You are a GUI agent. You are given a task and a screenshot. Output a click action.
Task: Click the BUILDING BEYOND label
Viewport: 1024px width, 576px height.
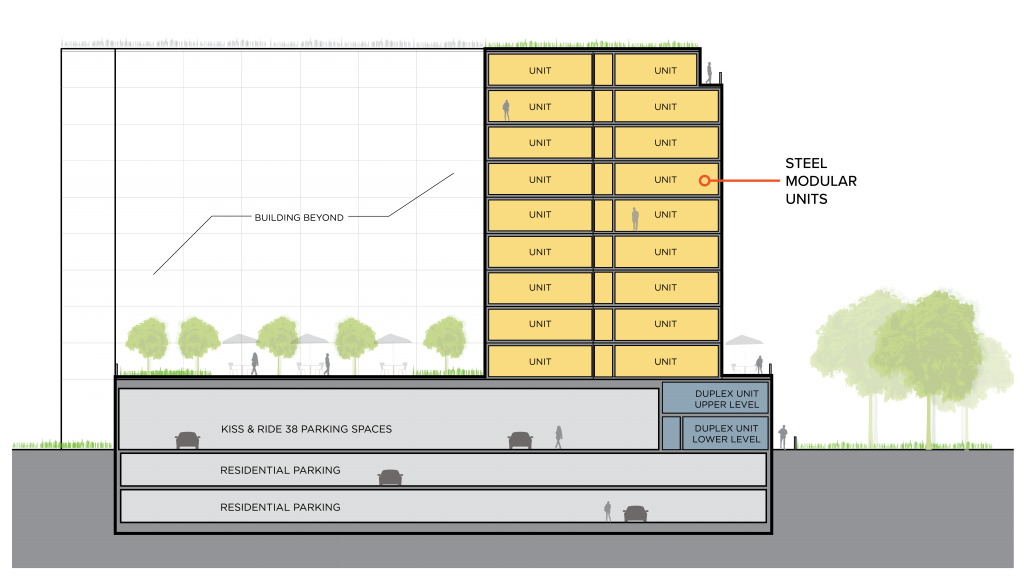coord(299,217)
